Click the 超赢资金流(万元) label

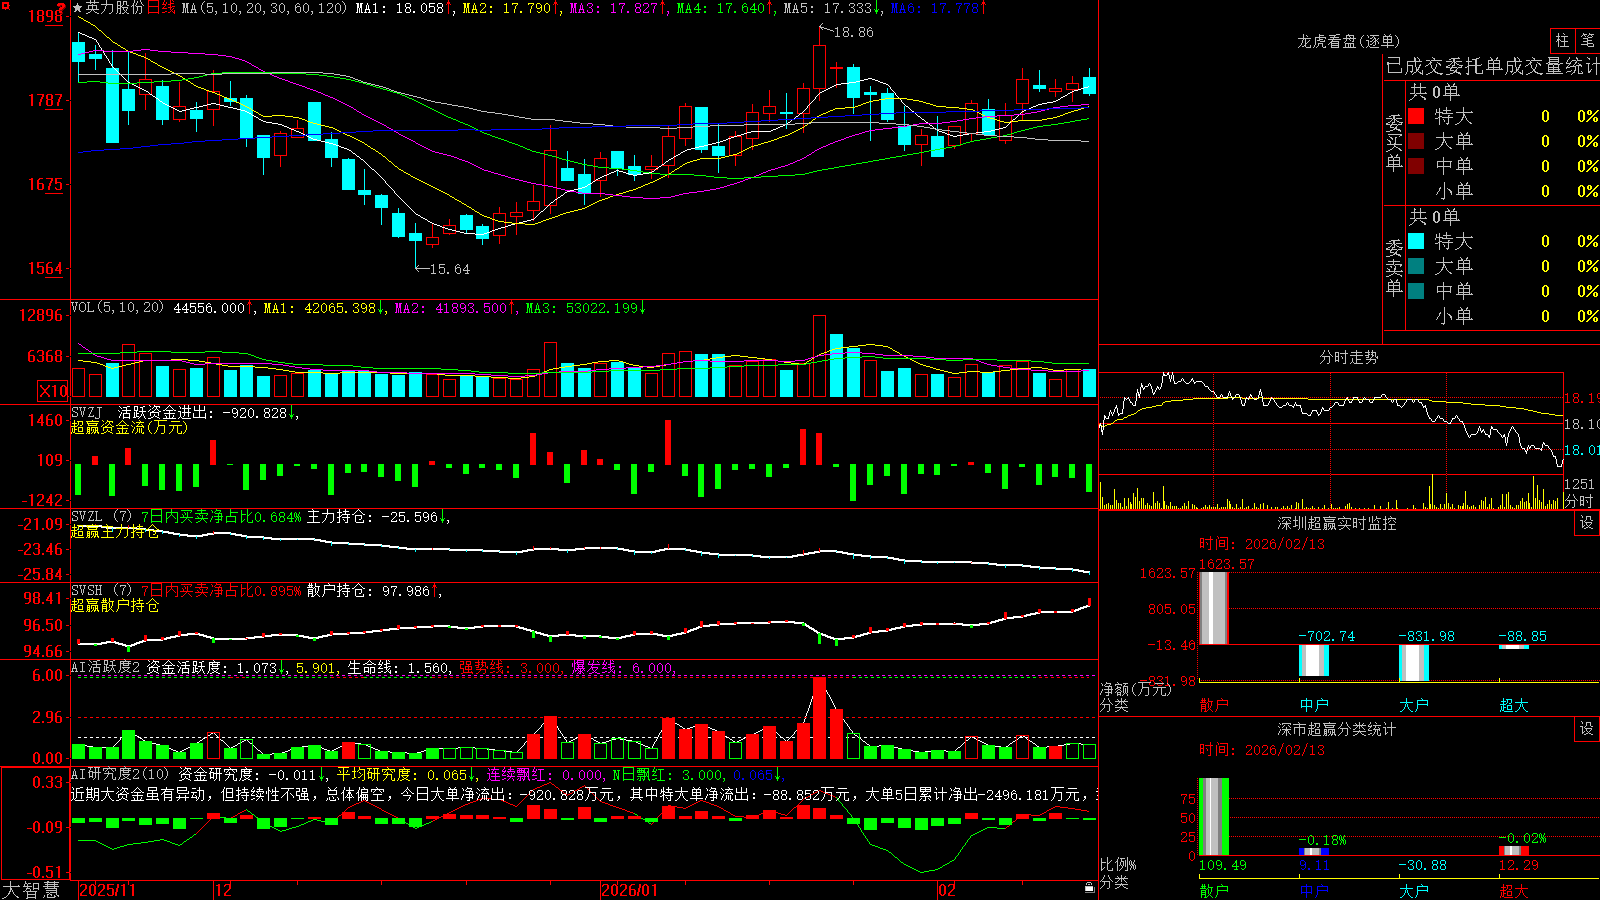tap(129, 427)
